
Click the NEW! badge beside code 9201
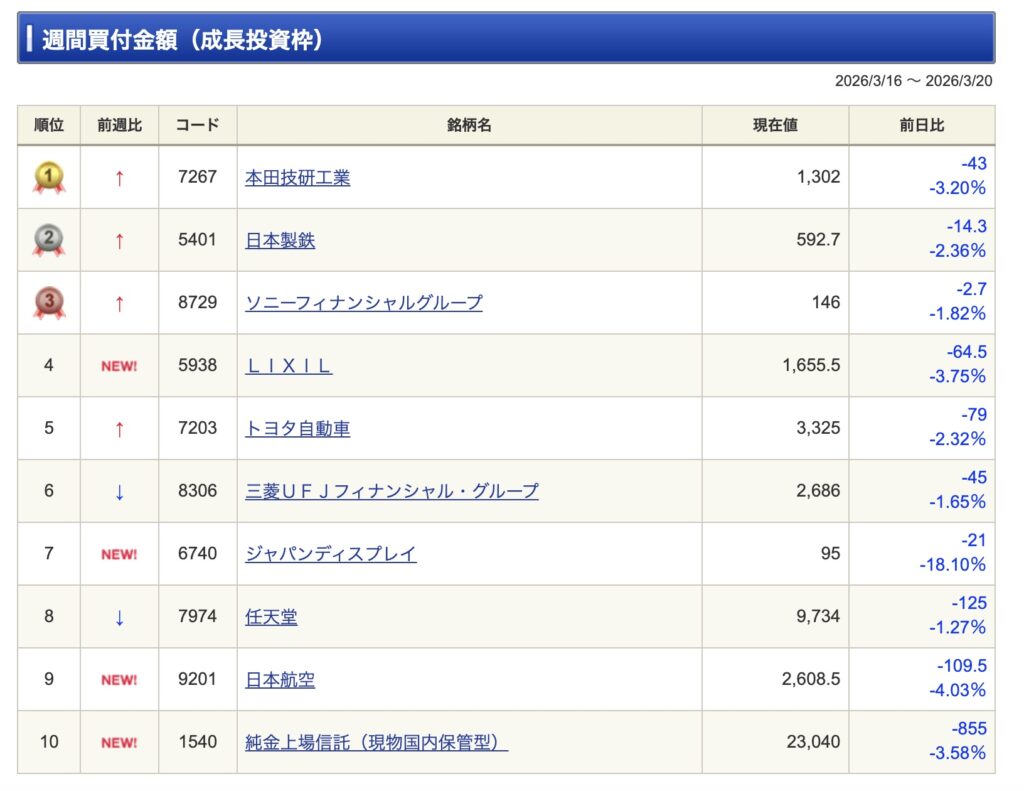[x=119, y=680]
